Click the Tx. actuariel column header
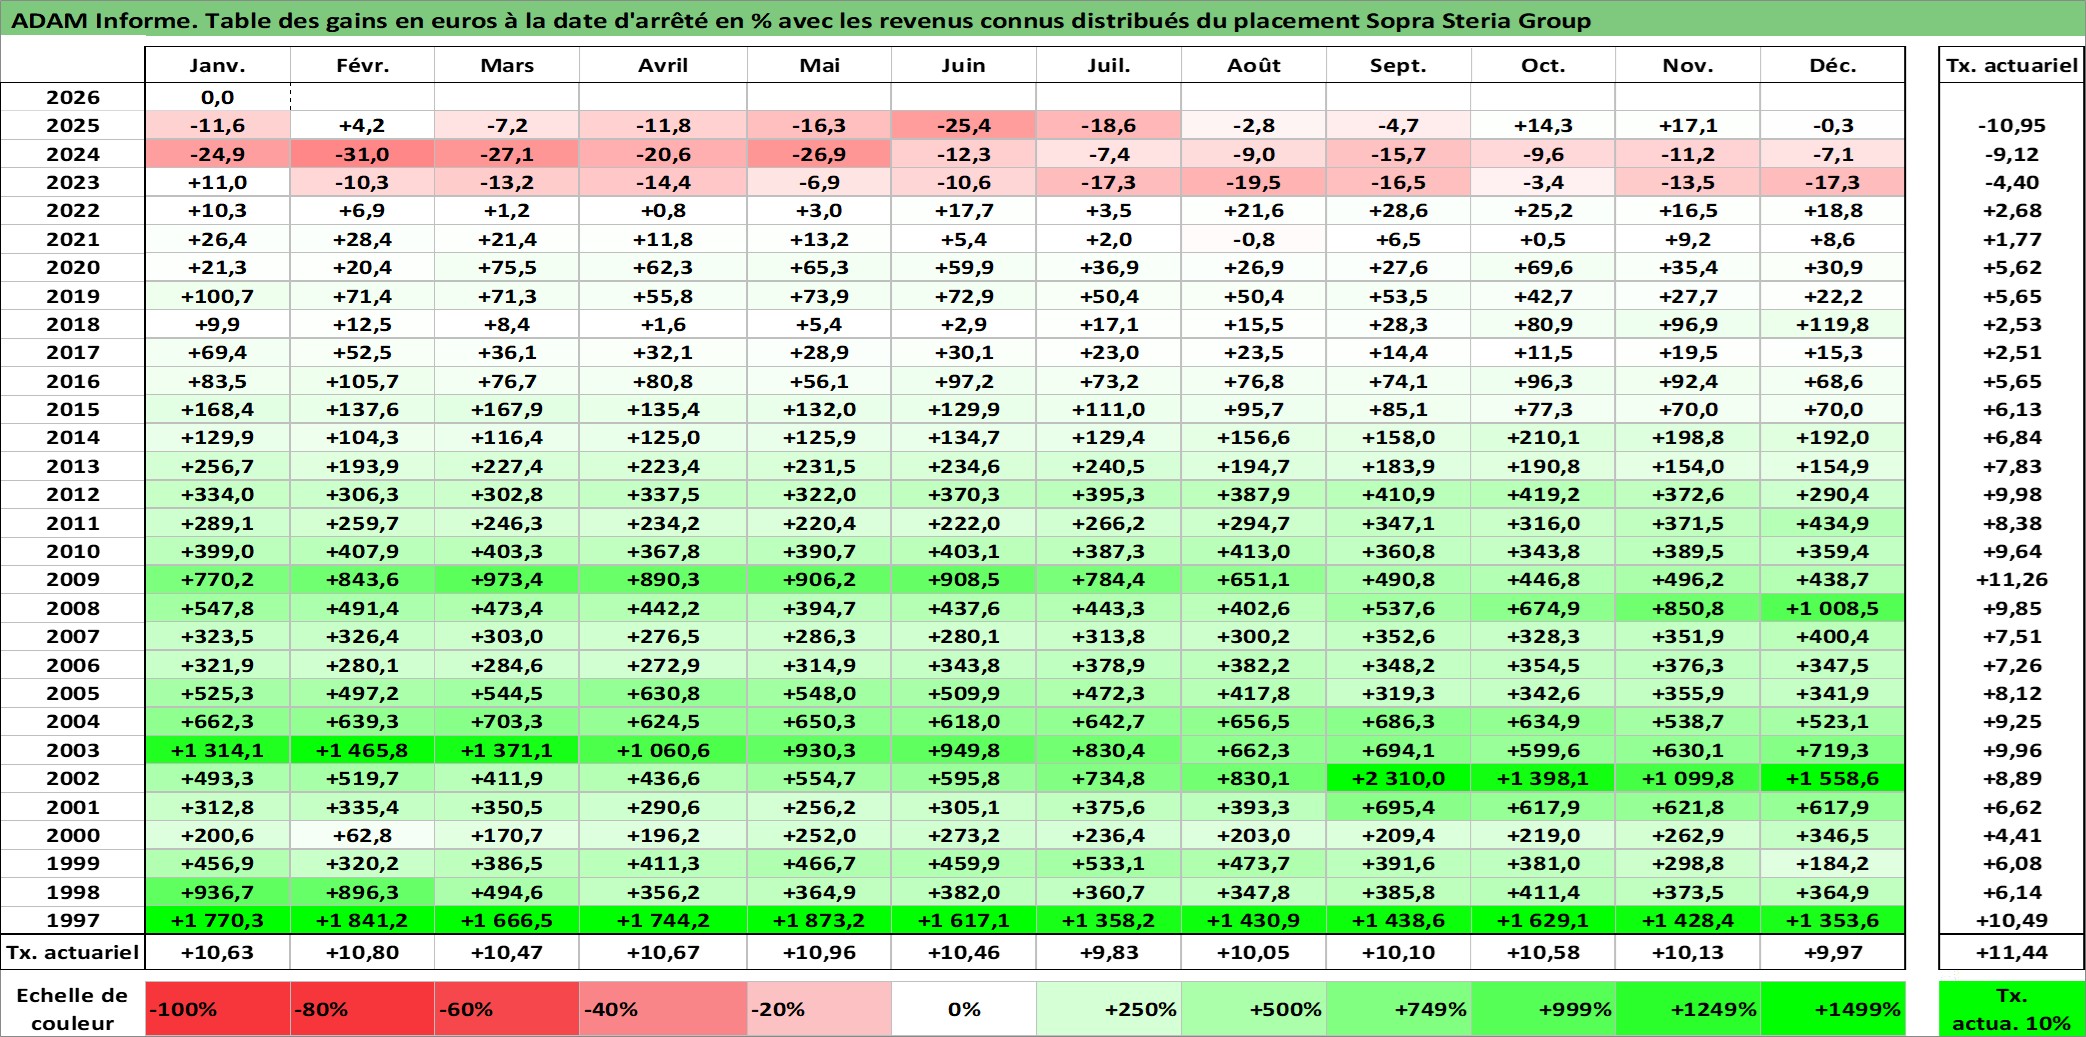Image resolution: width=2086 pixels, height=1037 pixels. coord(2012,65)
